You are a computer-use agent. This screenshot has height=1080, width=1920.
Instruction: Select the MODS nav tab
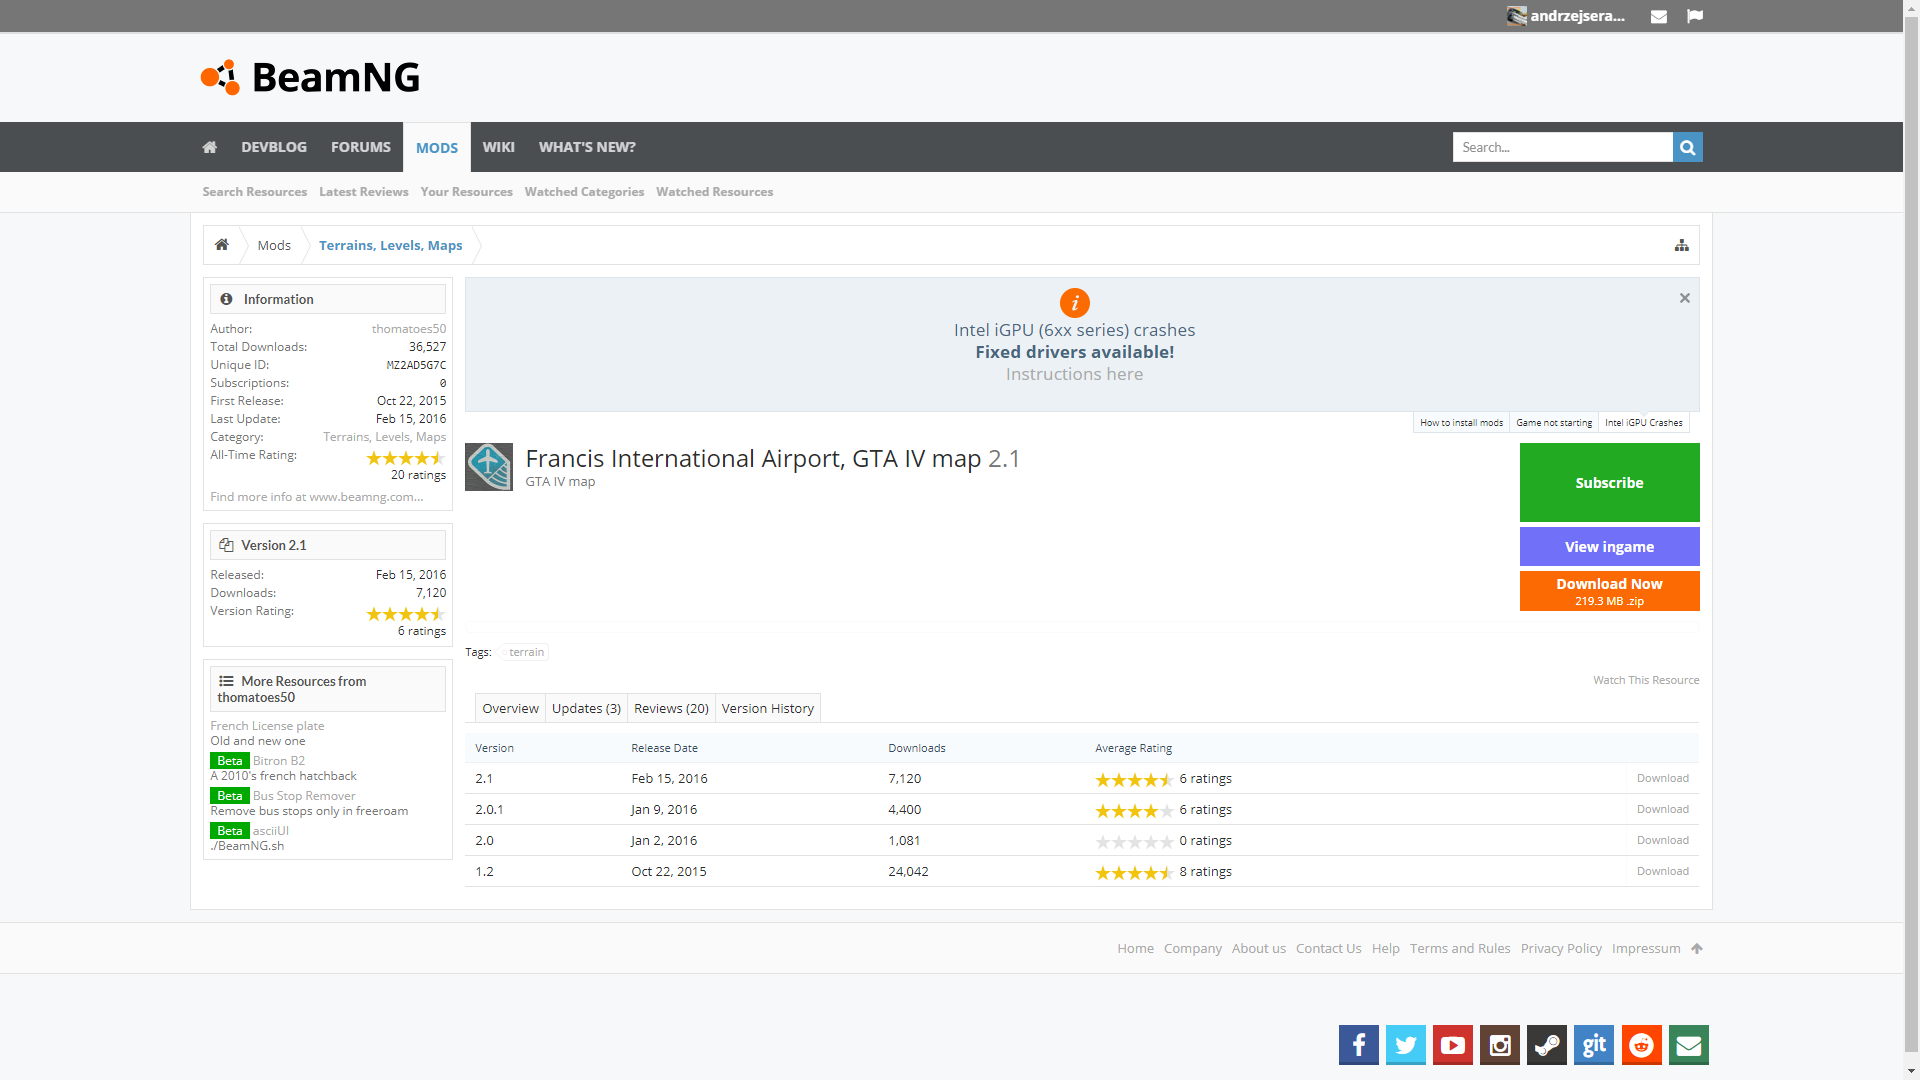point(437,147)
